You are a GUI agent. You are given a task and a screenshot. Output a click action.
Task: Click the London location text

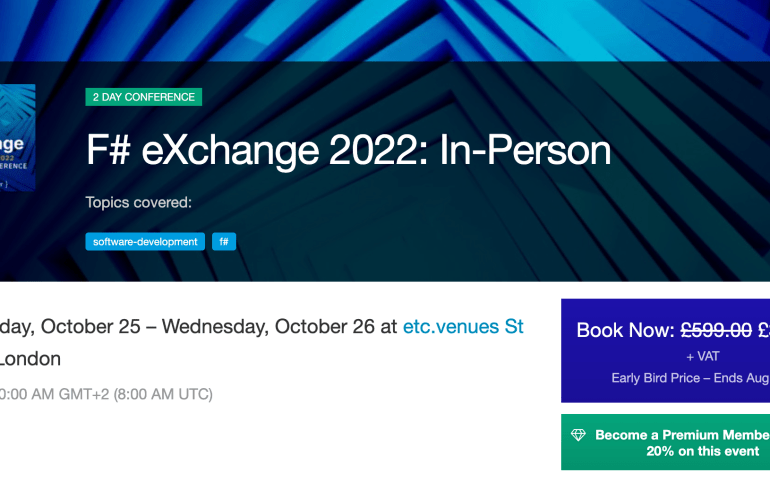click(30, 358)
